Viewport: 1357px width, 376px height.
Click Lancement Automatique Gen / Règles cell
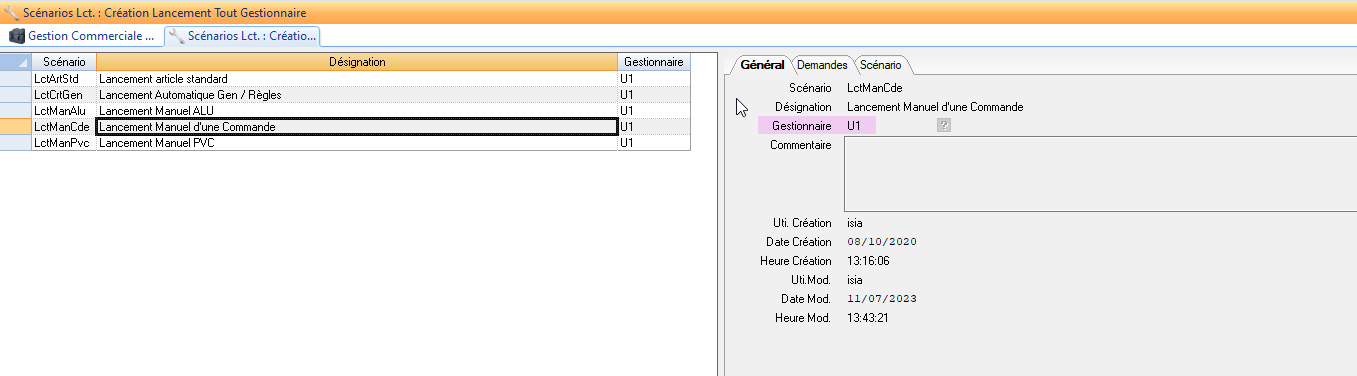(x=357, y=95)
